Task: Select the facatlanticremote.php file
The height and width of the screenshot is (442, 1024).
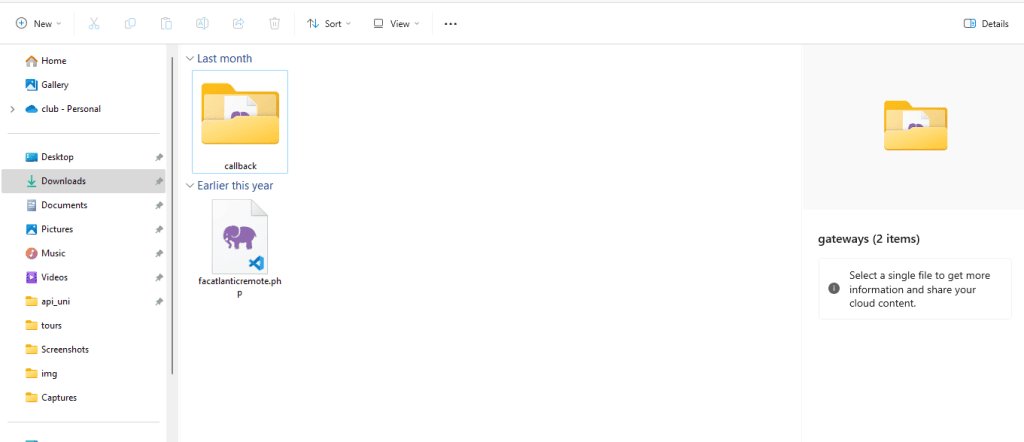Action: (x=240, y=249)
